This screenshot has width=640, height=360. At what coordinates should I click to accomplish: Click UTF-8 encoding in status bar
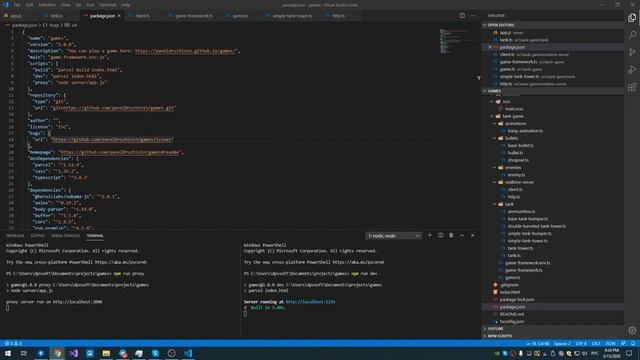tap(581, 344)
